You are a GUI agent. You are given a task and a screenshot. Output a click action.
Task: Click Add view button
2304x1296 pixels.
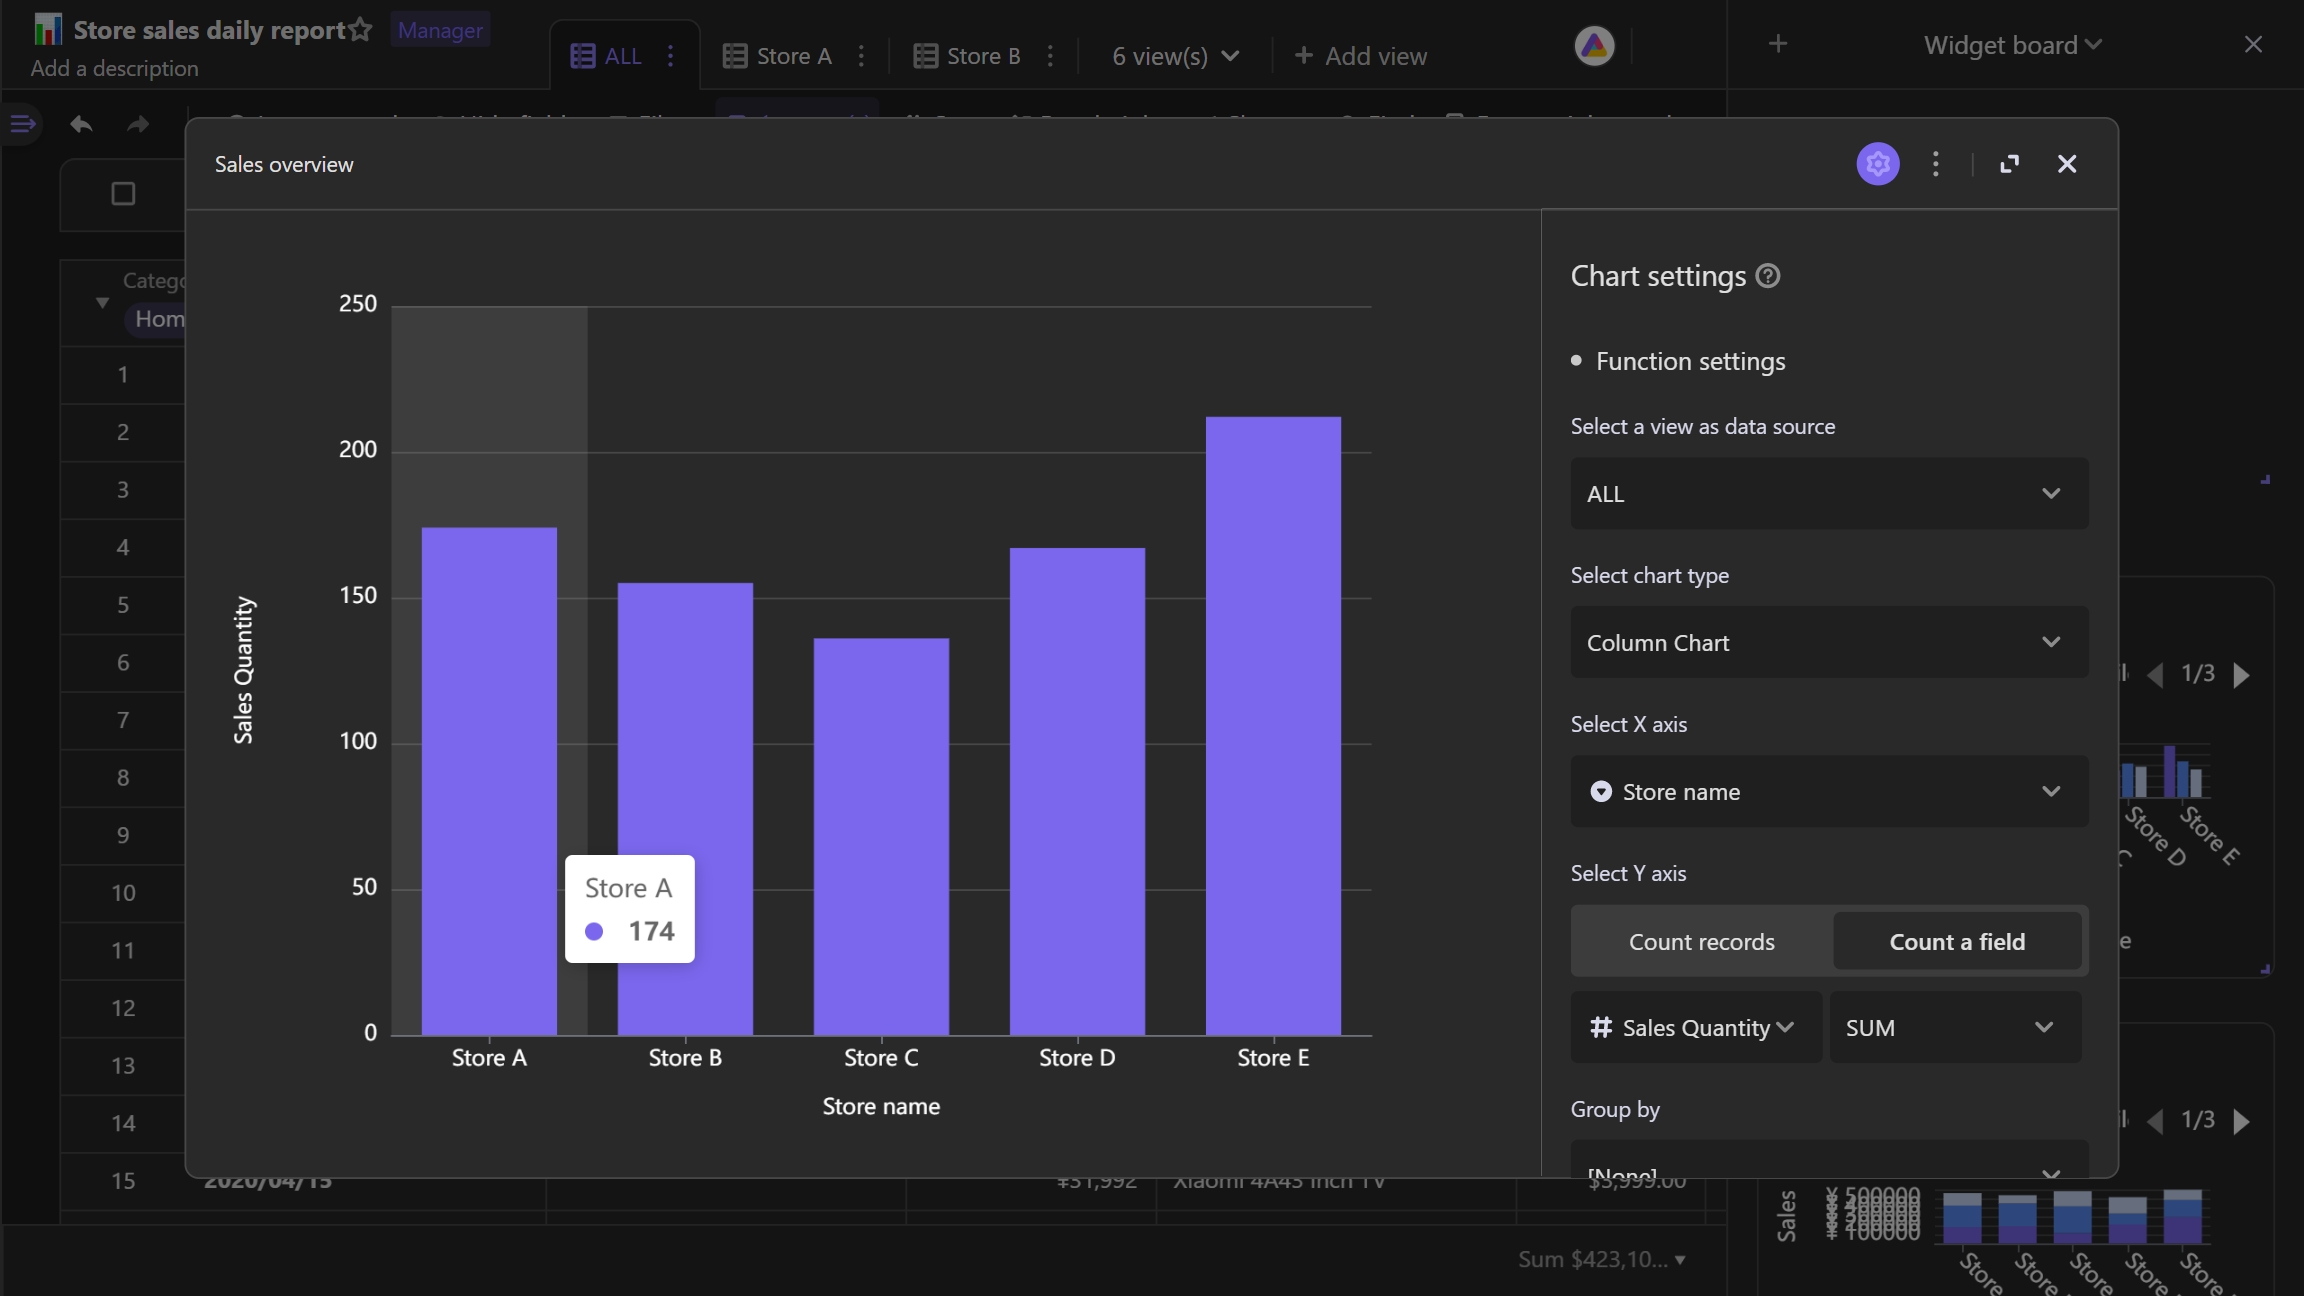click(x=1356, y=55)
